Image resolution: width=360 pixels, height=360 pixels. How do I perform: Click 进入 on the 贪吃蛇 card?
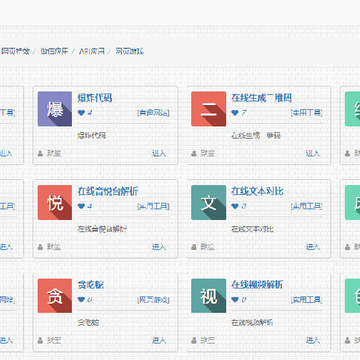point(159,340)
